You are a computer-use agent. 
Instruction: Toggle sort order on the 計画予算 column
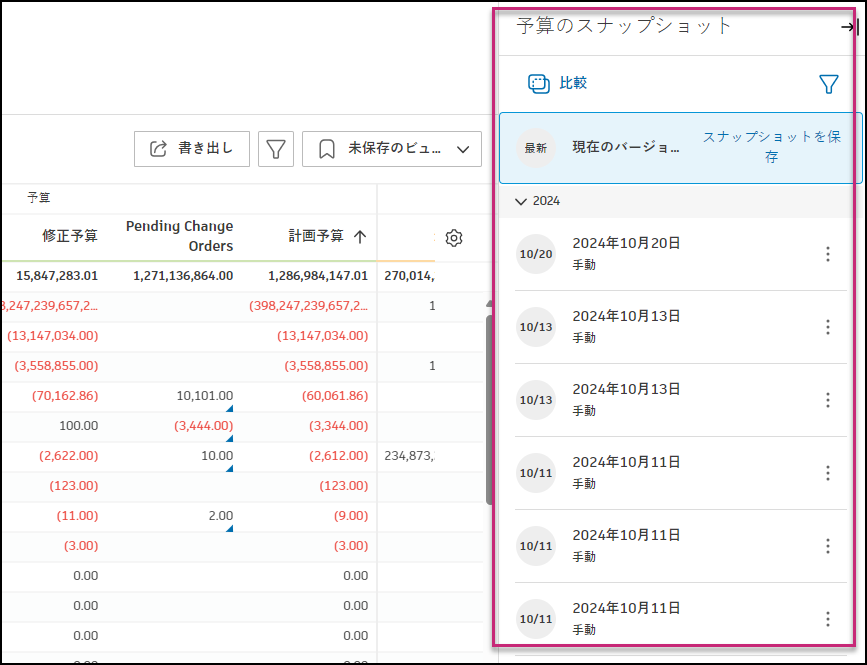[362, 238]
